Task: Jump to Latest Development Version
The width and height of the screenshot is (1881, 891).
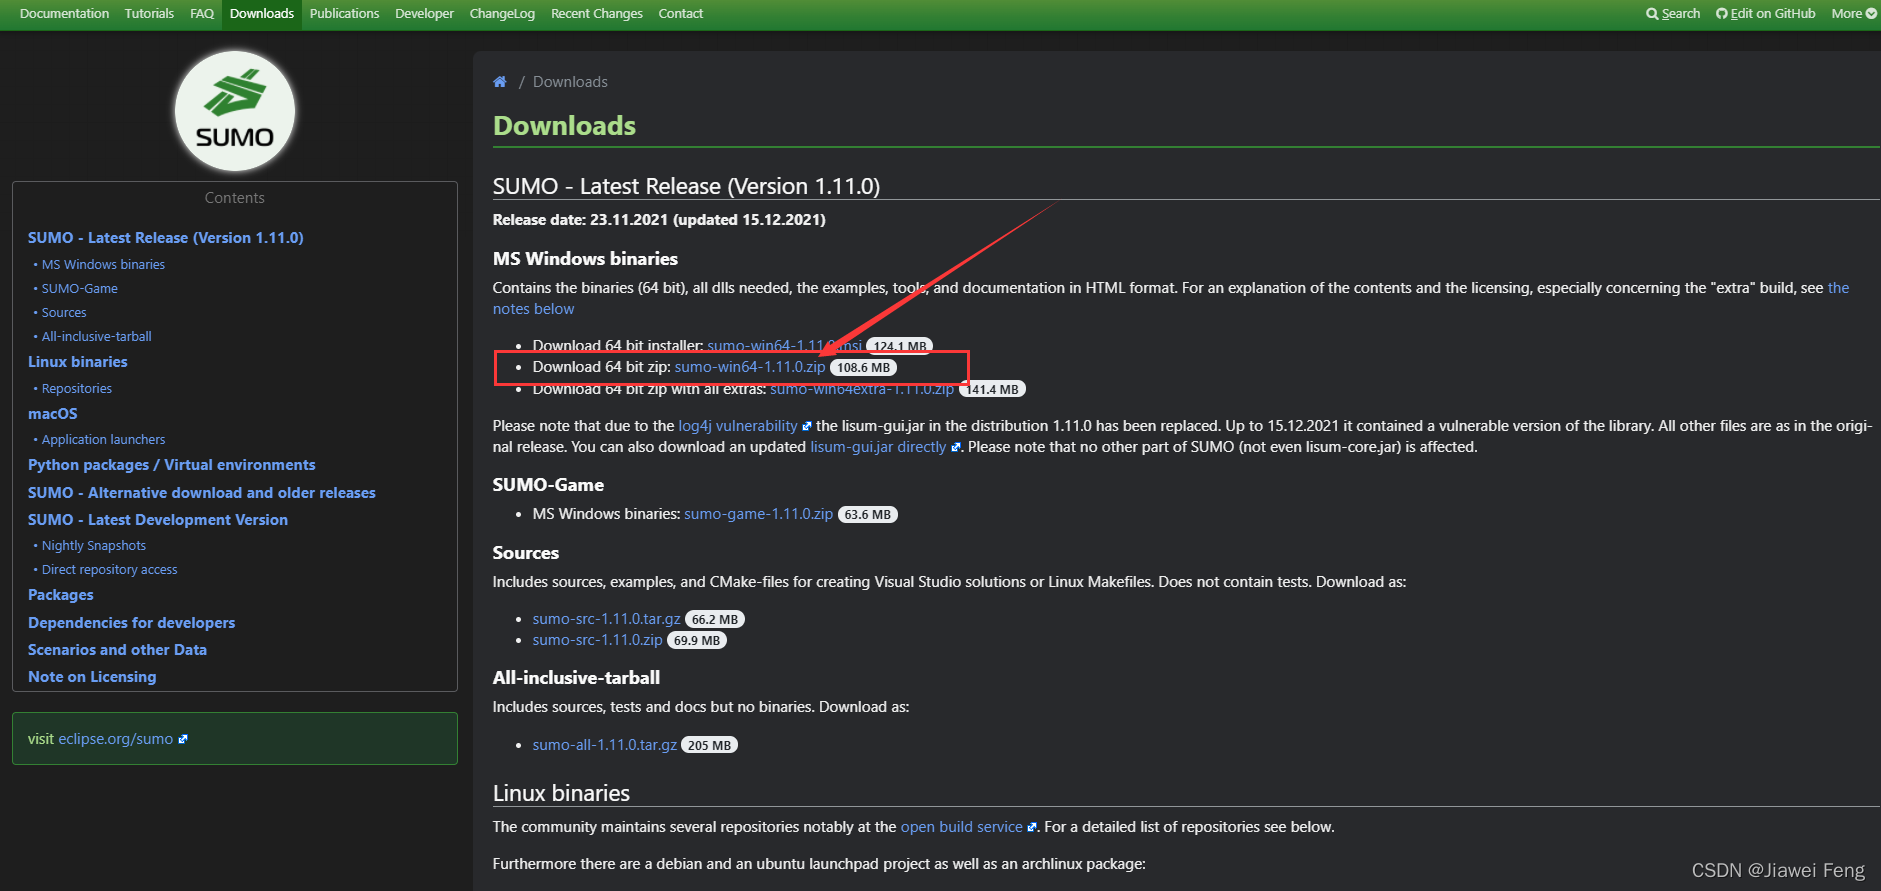Action: (158, 520)
